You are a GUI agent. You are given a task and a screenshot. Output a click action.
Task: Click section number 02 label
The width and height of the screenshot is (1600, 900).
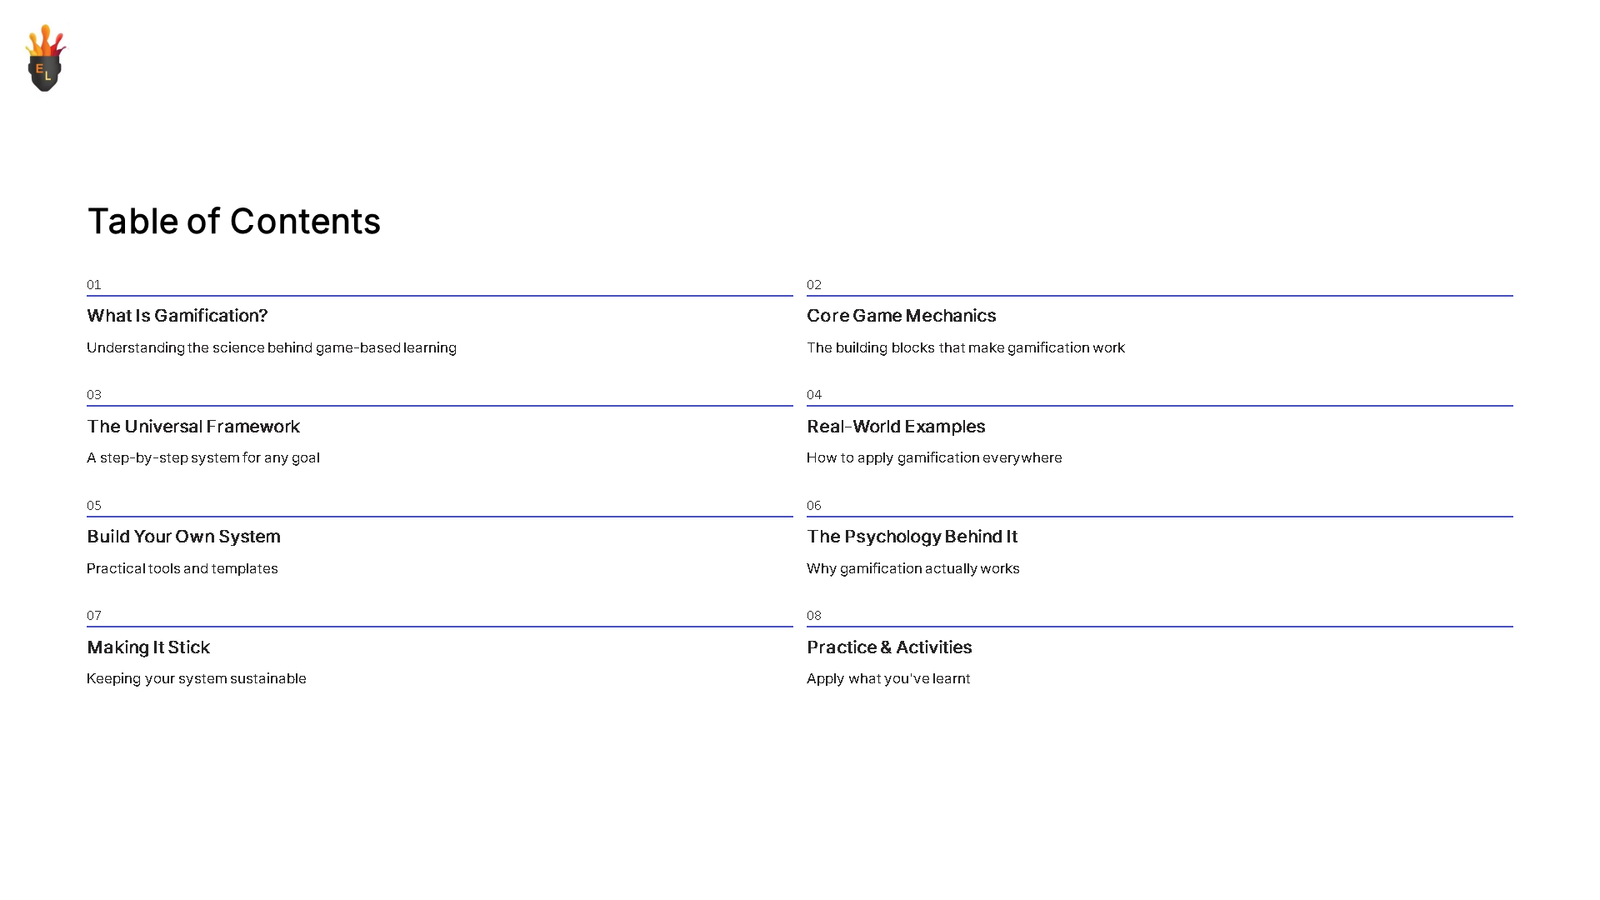click(814, 285)
